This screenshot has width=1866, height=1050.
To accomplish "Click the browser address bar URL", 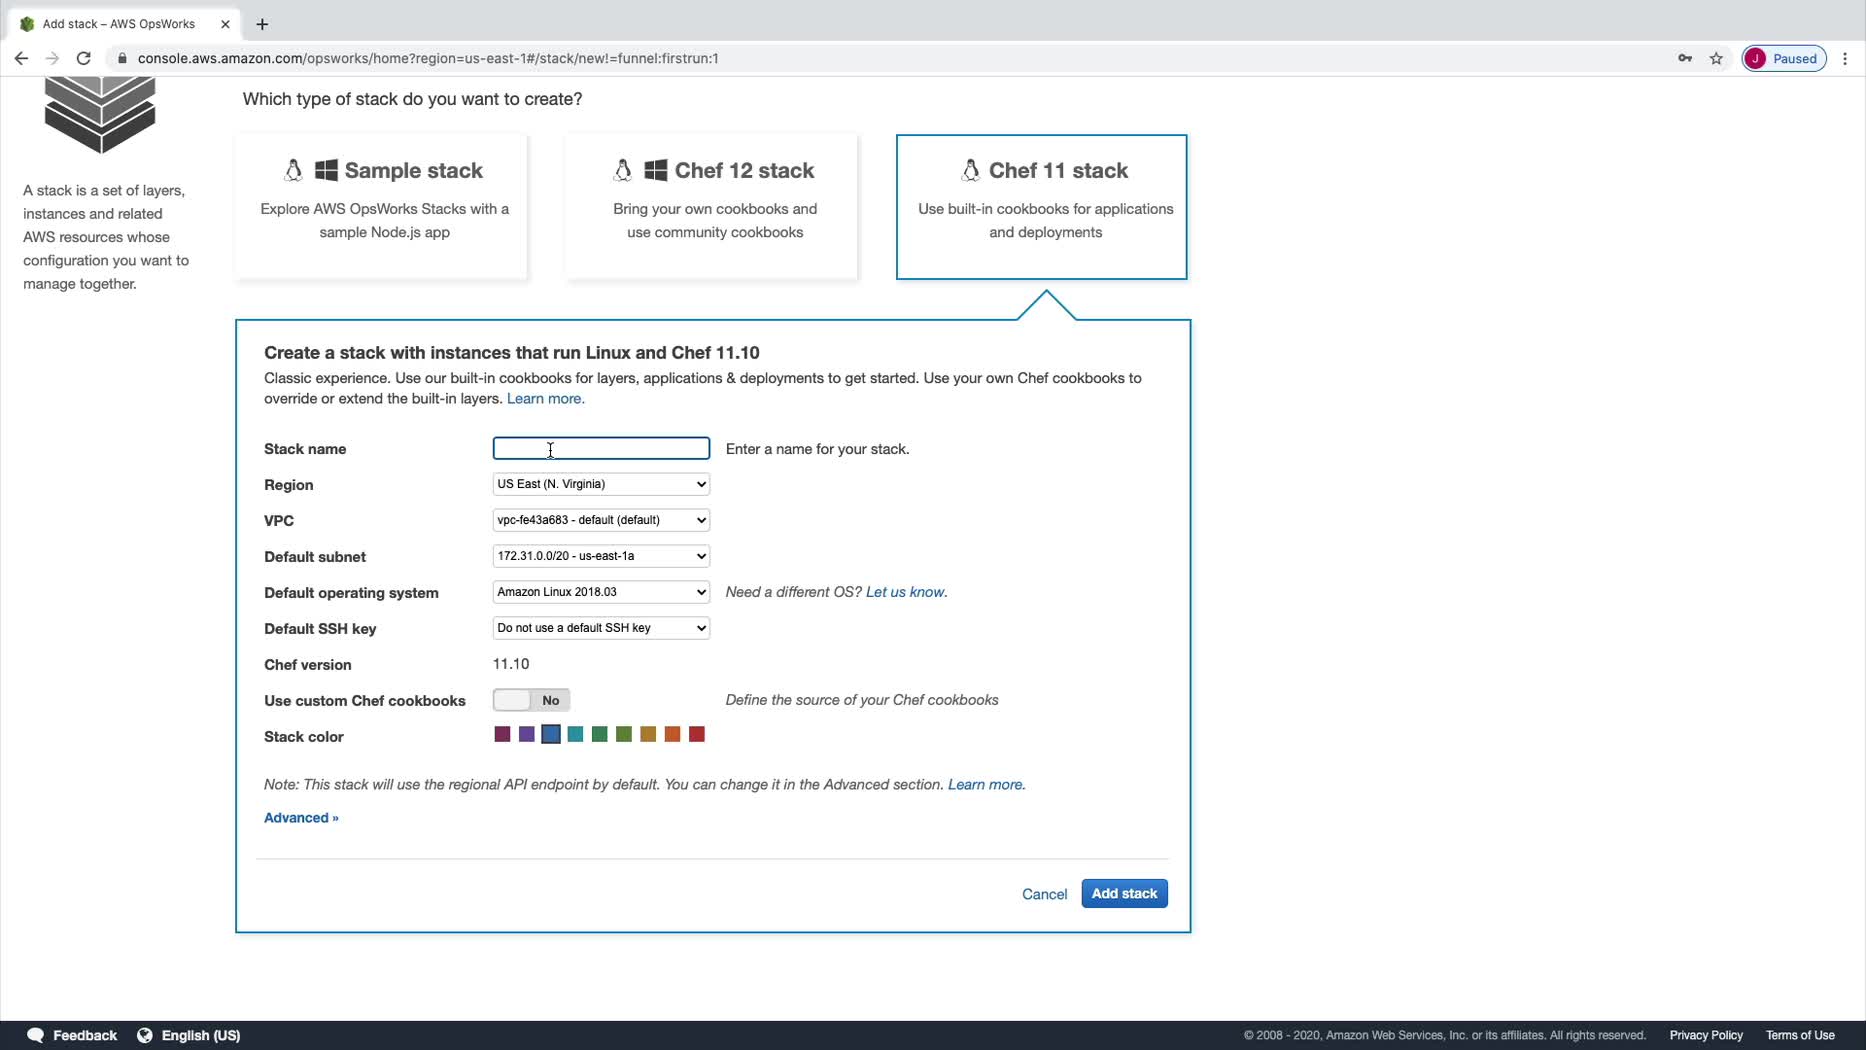I will click(428, 58).
